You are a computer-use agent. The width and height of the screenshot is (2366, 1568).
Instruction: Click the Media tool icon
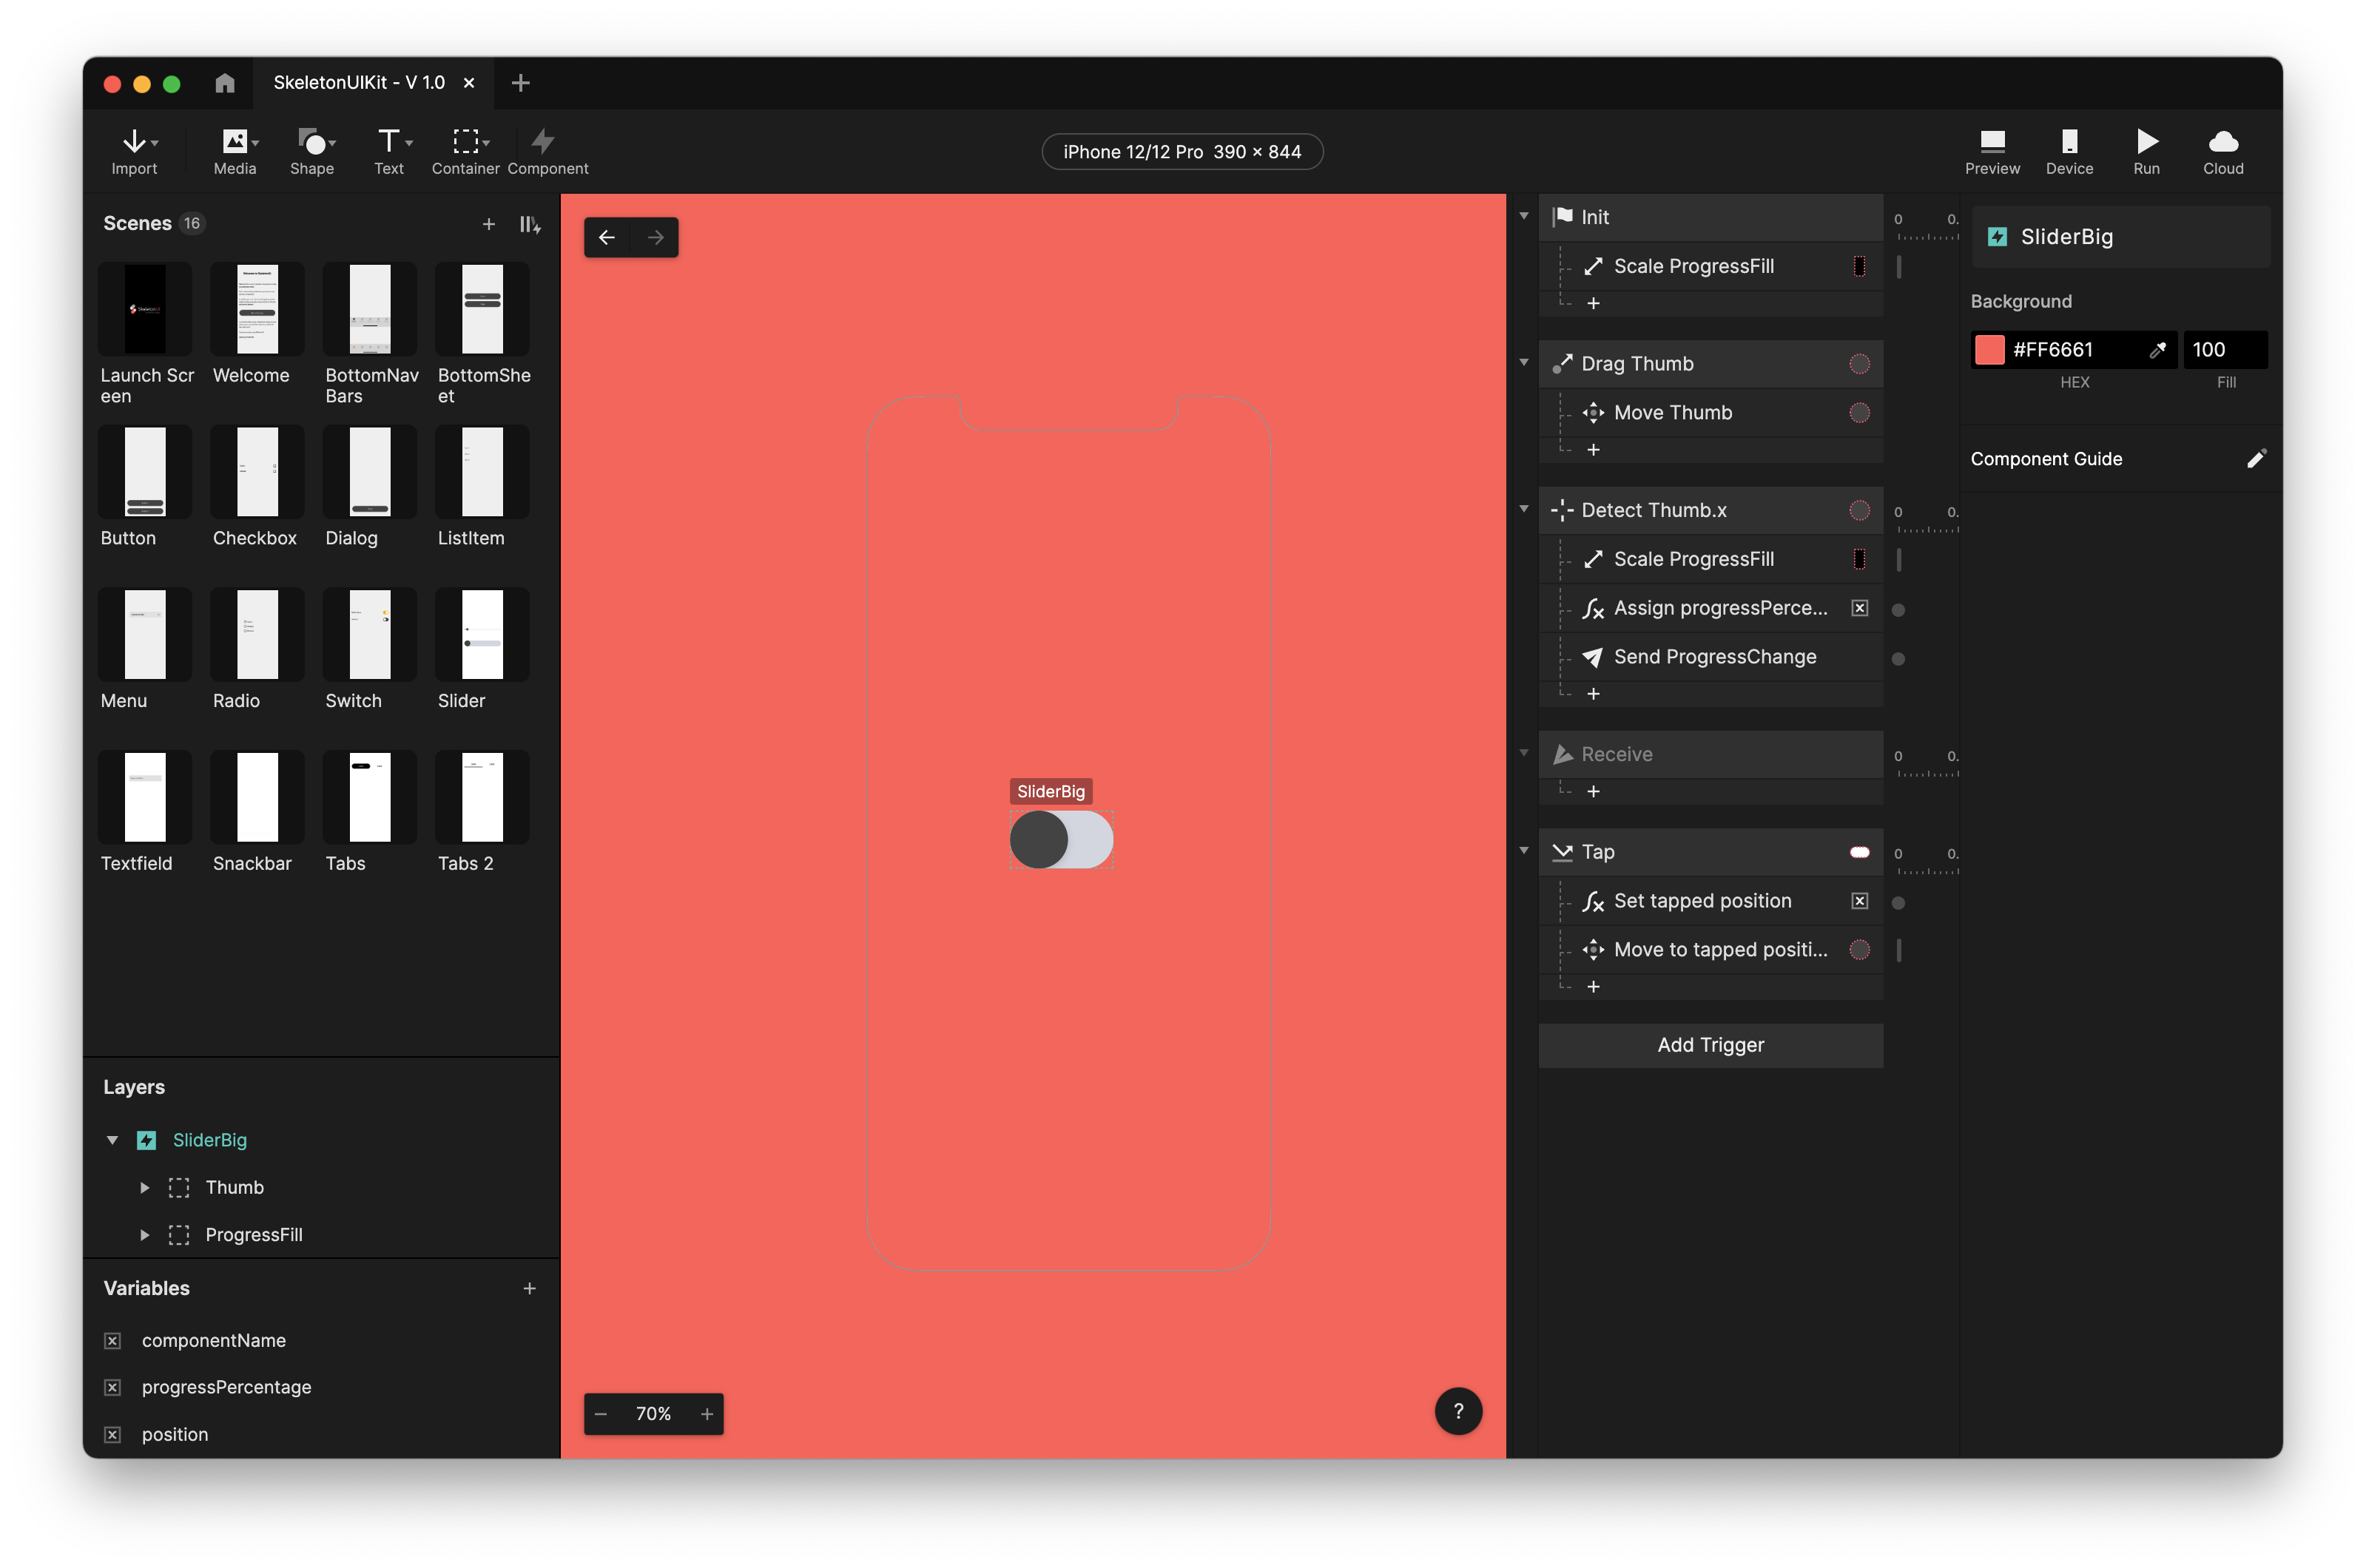coord(235,141)
